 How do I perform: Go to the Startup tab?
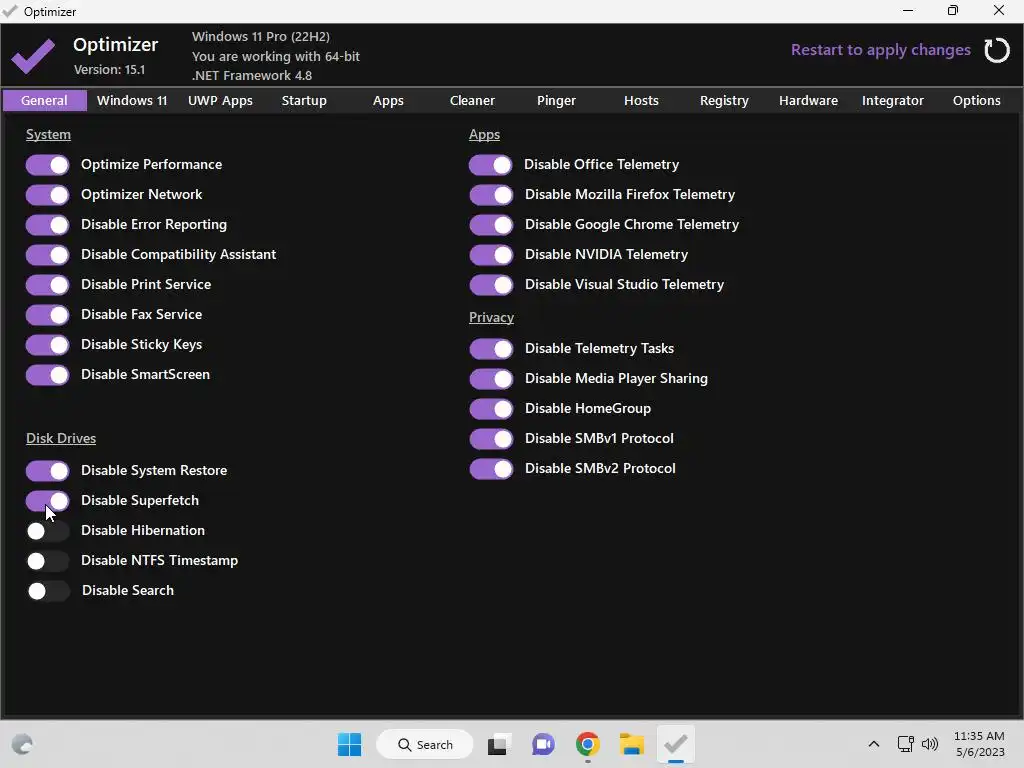304,101
